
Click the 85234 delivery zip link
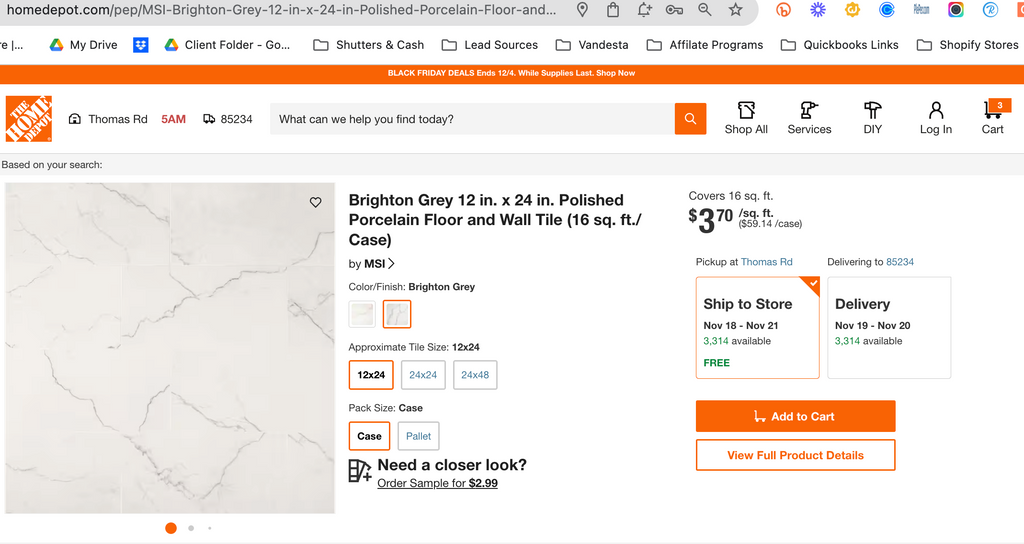click(900, 262)
